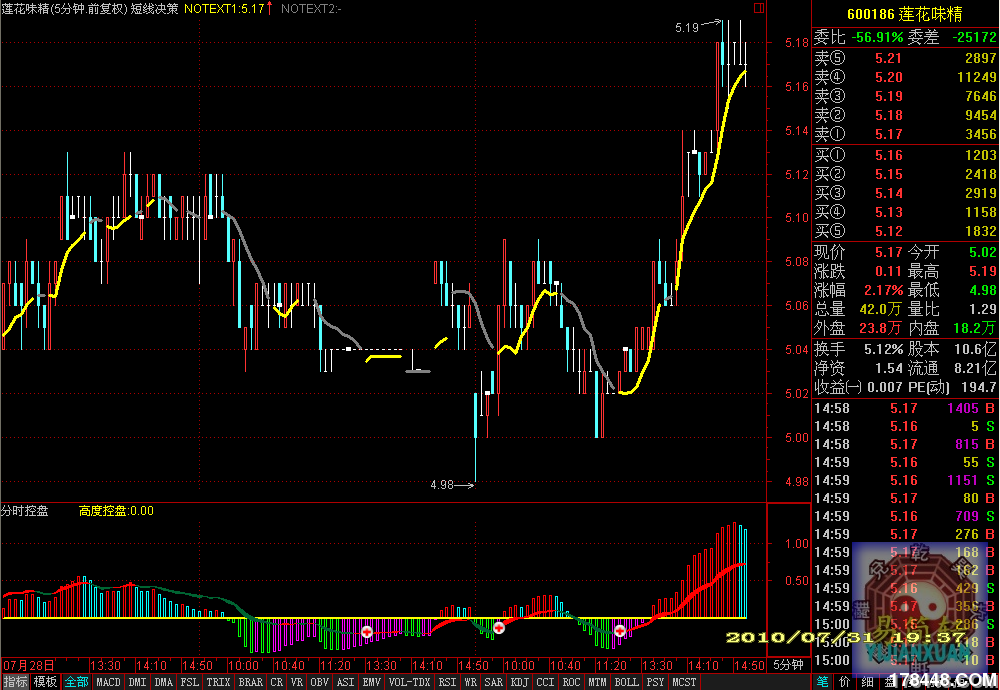Open the 分时控盘 sub-indicator label

pyautogui.click(x=26, y=510)
